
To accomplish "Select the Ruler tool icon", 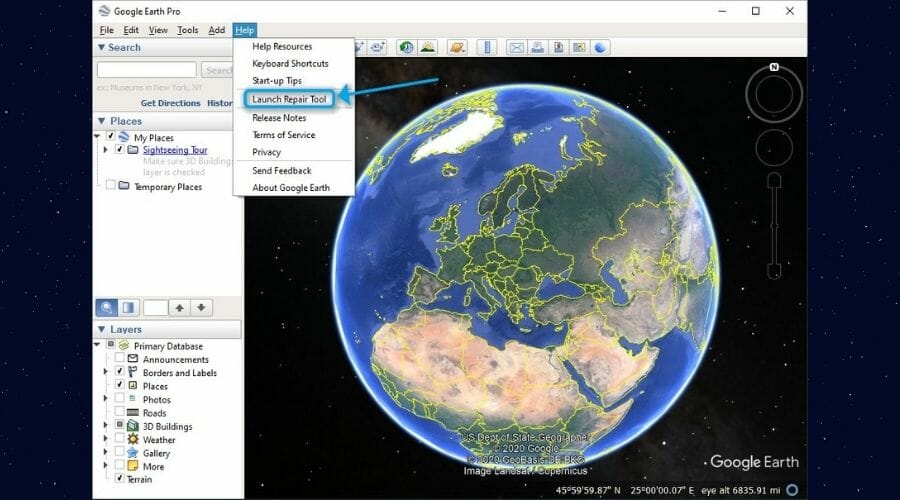I will click(x=487, y=48).
